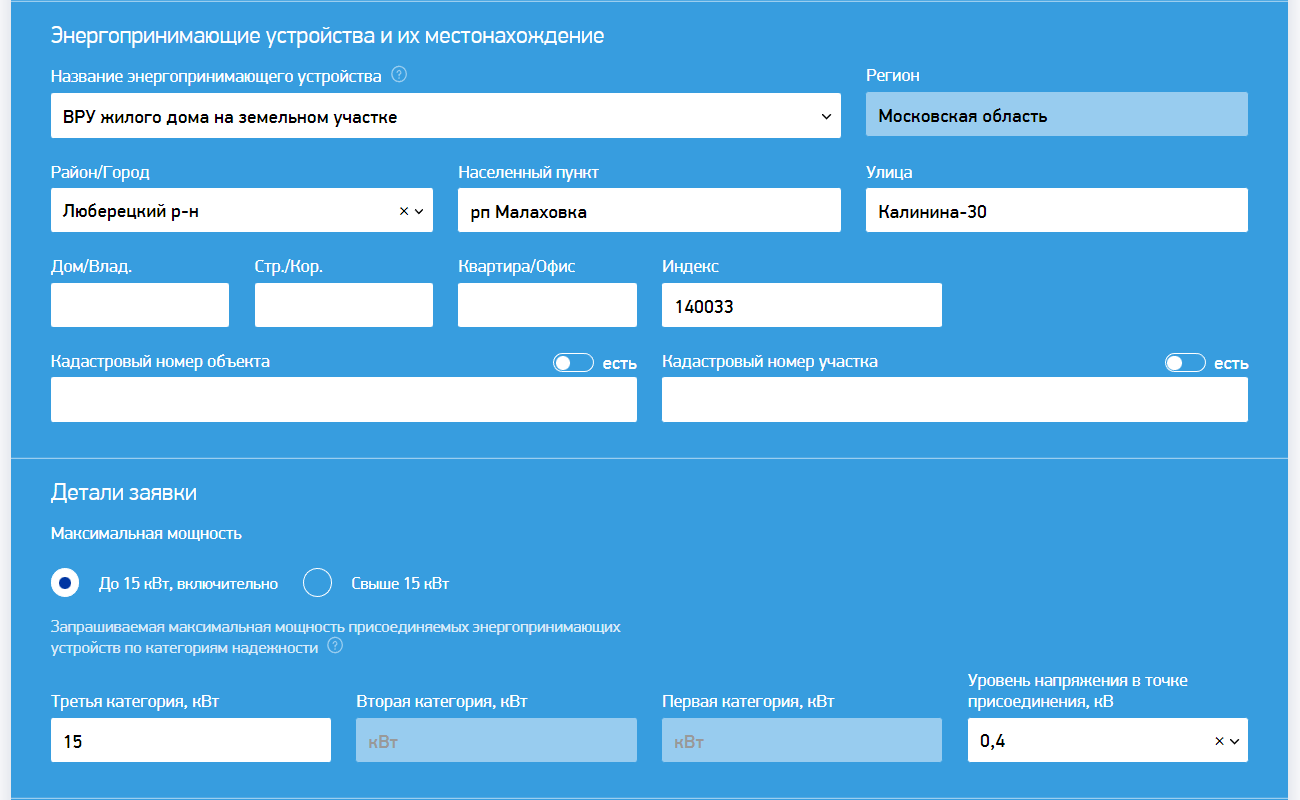Image resolution: width=1300 pixels, height=800 pixels.
Task: Expand Район/Город dropdown arrow
Action: point(419,211)
